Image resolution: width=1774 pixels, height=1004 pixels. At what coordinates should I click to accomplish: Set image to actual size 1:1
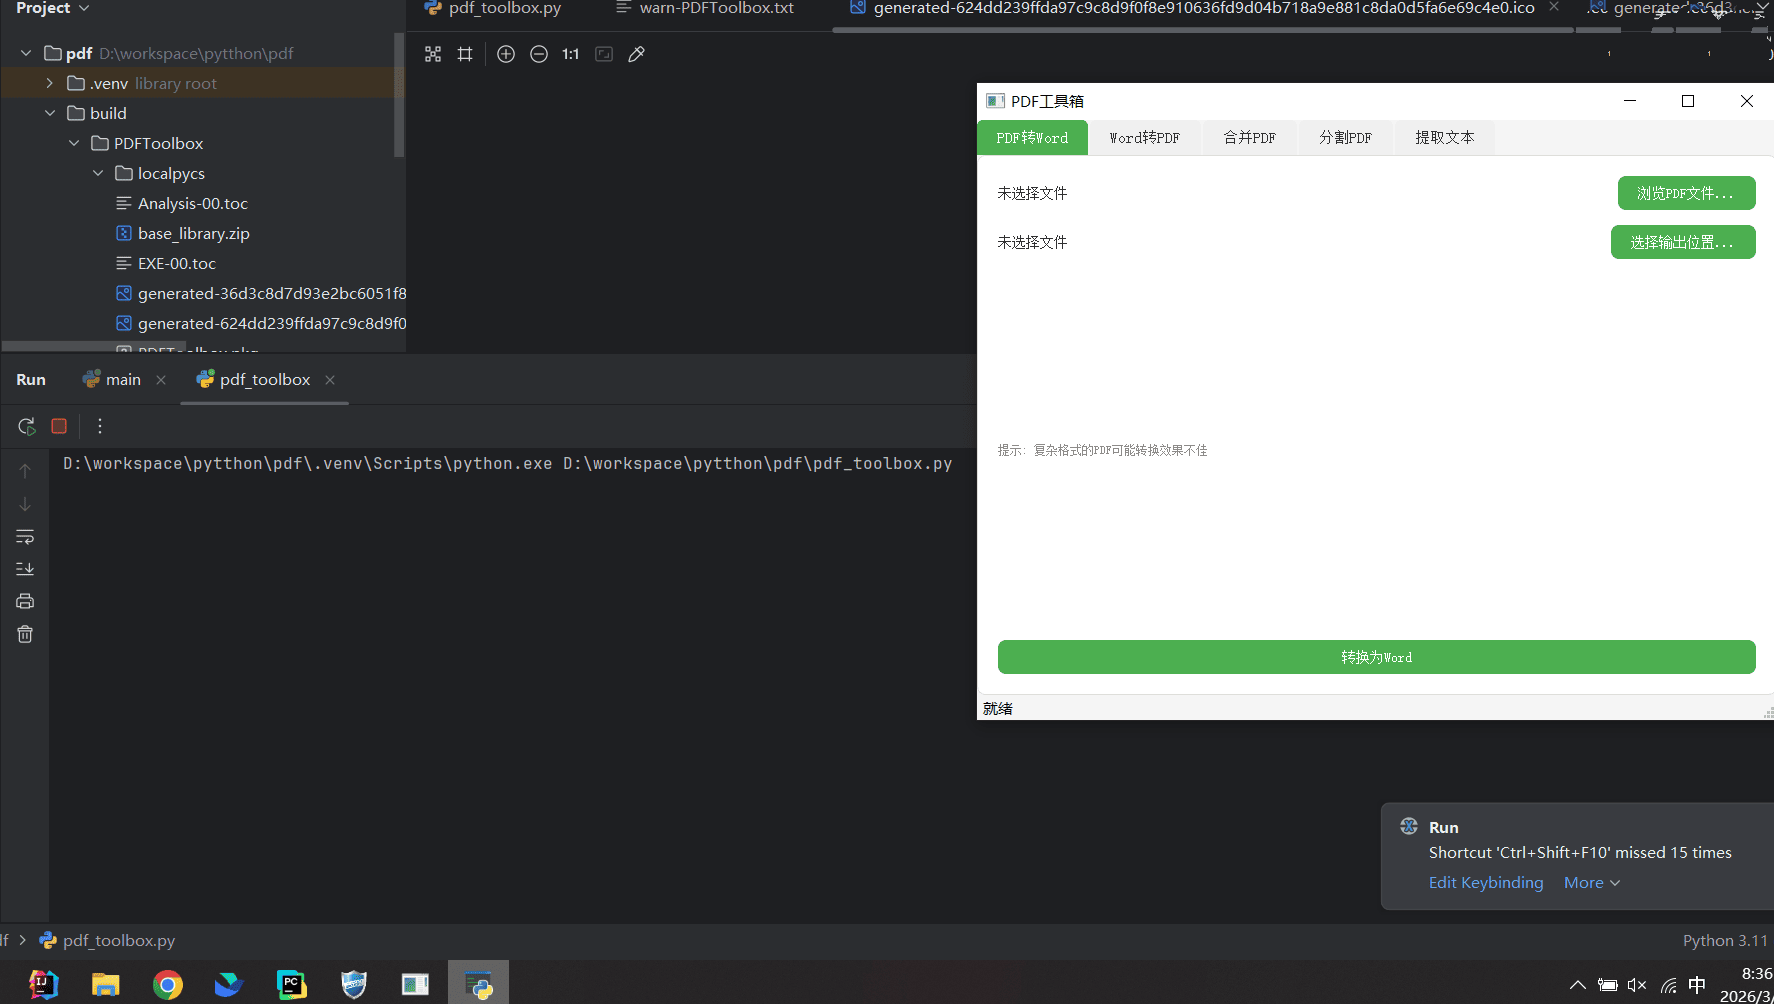pyautogui.click(x=571, y=54)
